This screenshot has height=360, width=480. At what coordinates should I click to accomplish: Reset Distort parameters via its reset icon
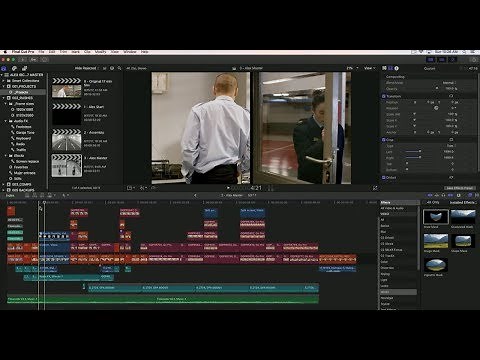click(x=451, y=178)
